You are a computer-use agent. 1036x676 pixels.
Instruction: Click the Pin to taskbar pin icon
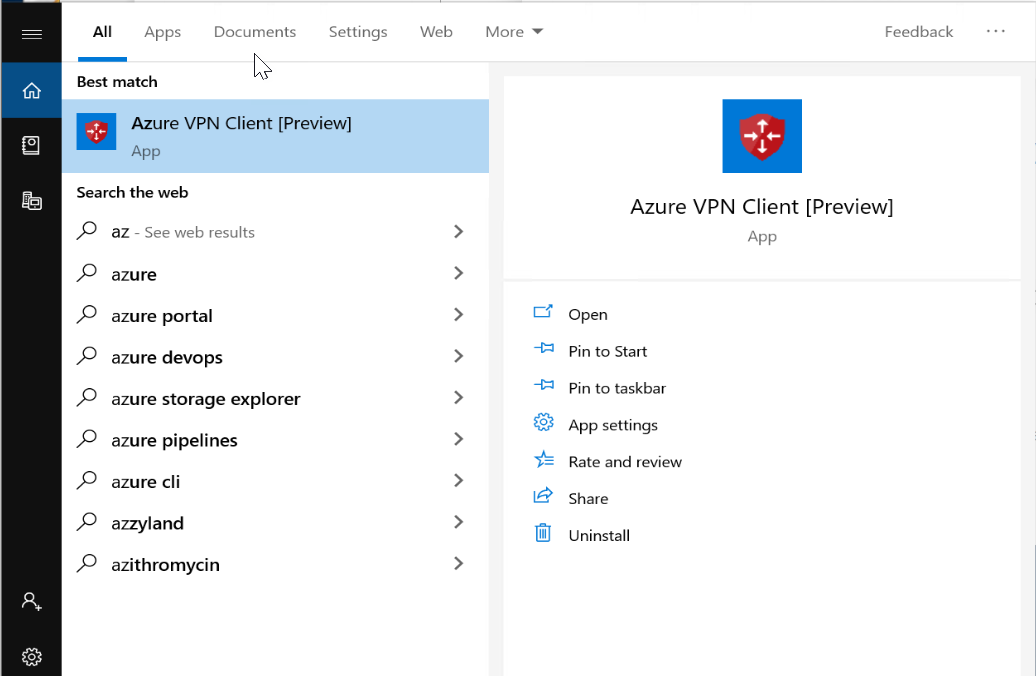pos(543,386)
